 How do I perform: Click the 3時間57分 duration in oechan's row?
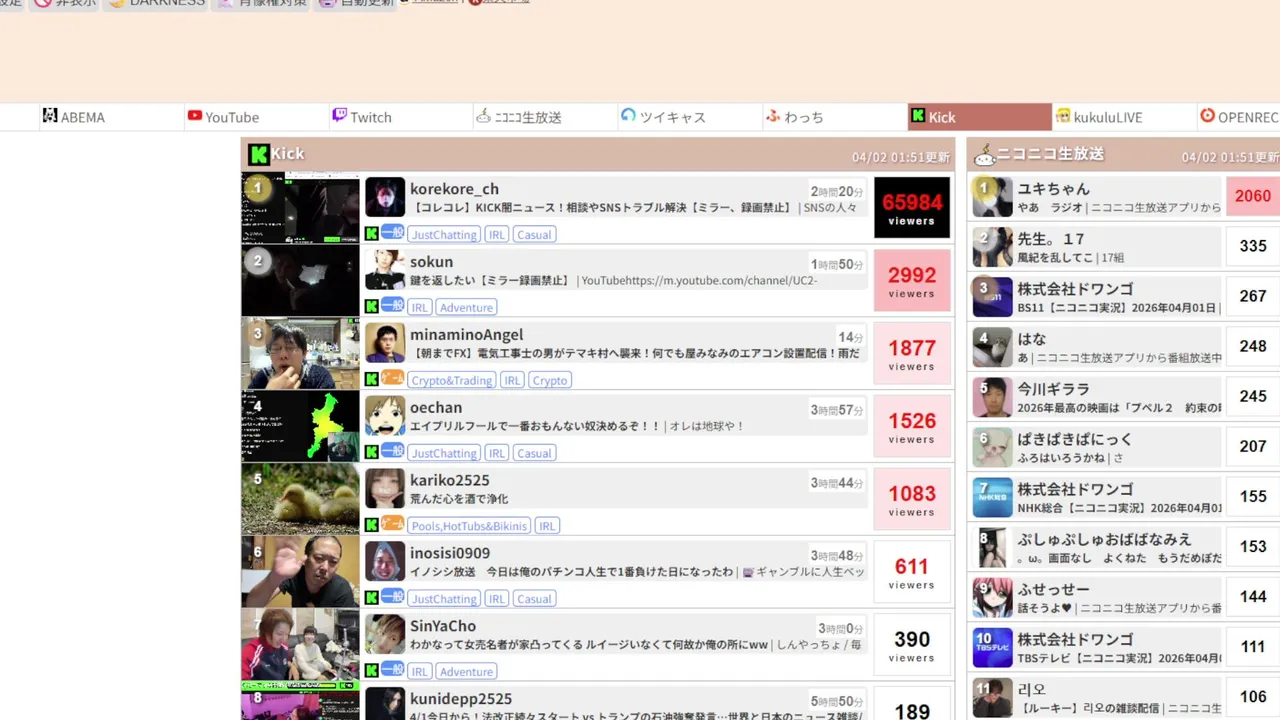coord(837,410)
